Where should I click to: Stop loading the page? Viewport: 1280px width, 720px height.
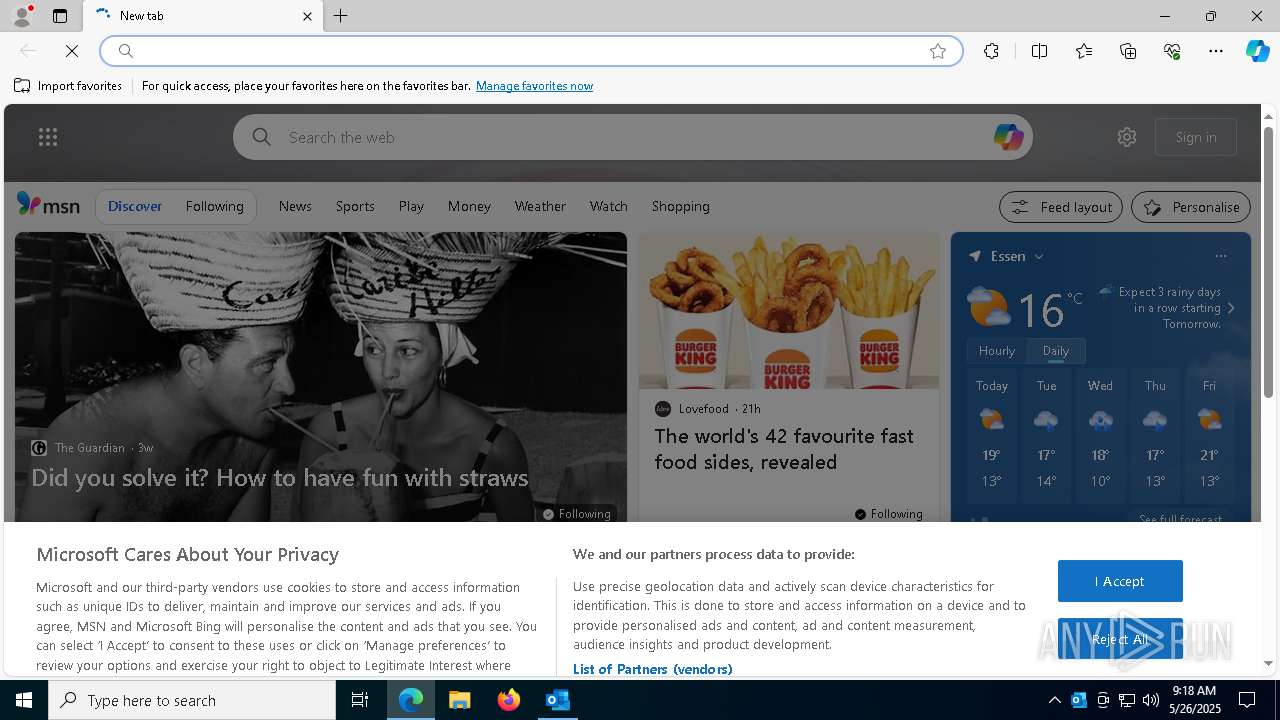(72, 51)
